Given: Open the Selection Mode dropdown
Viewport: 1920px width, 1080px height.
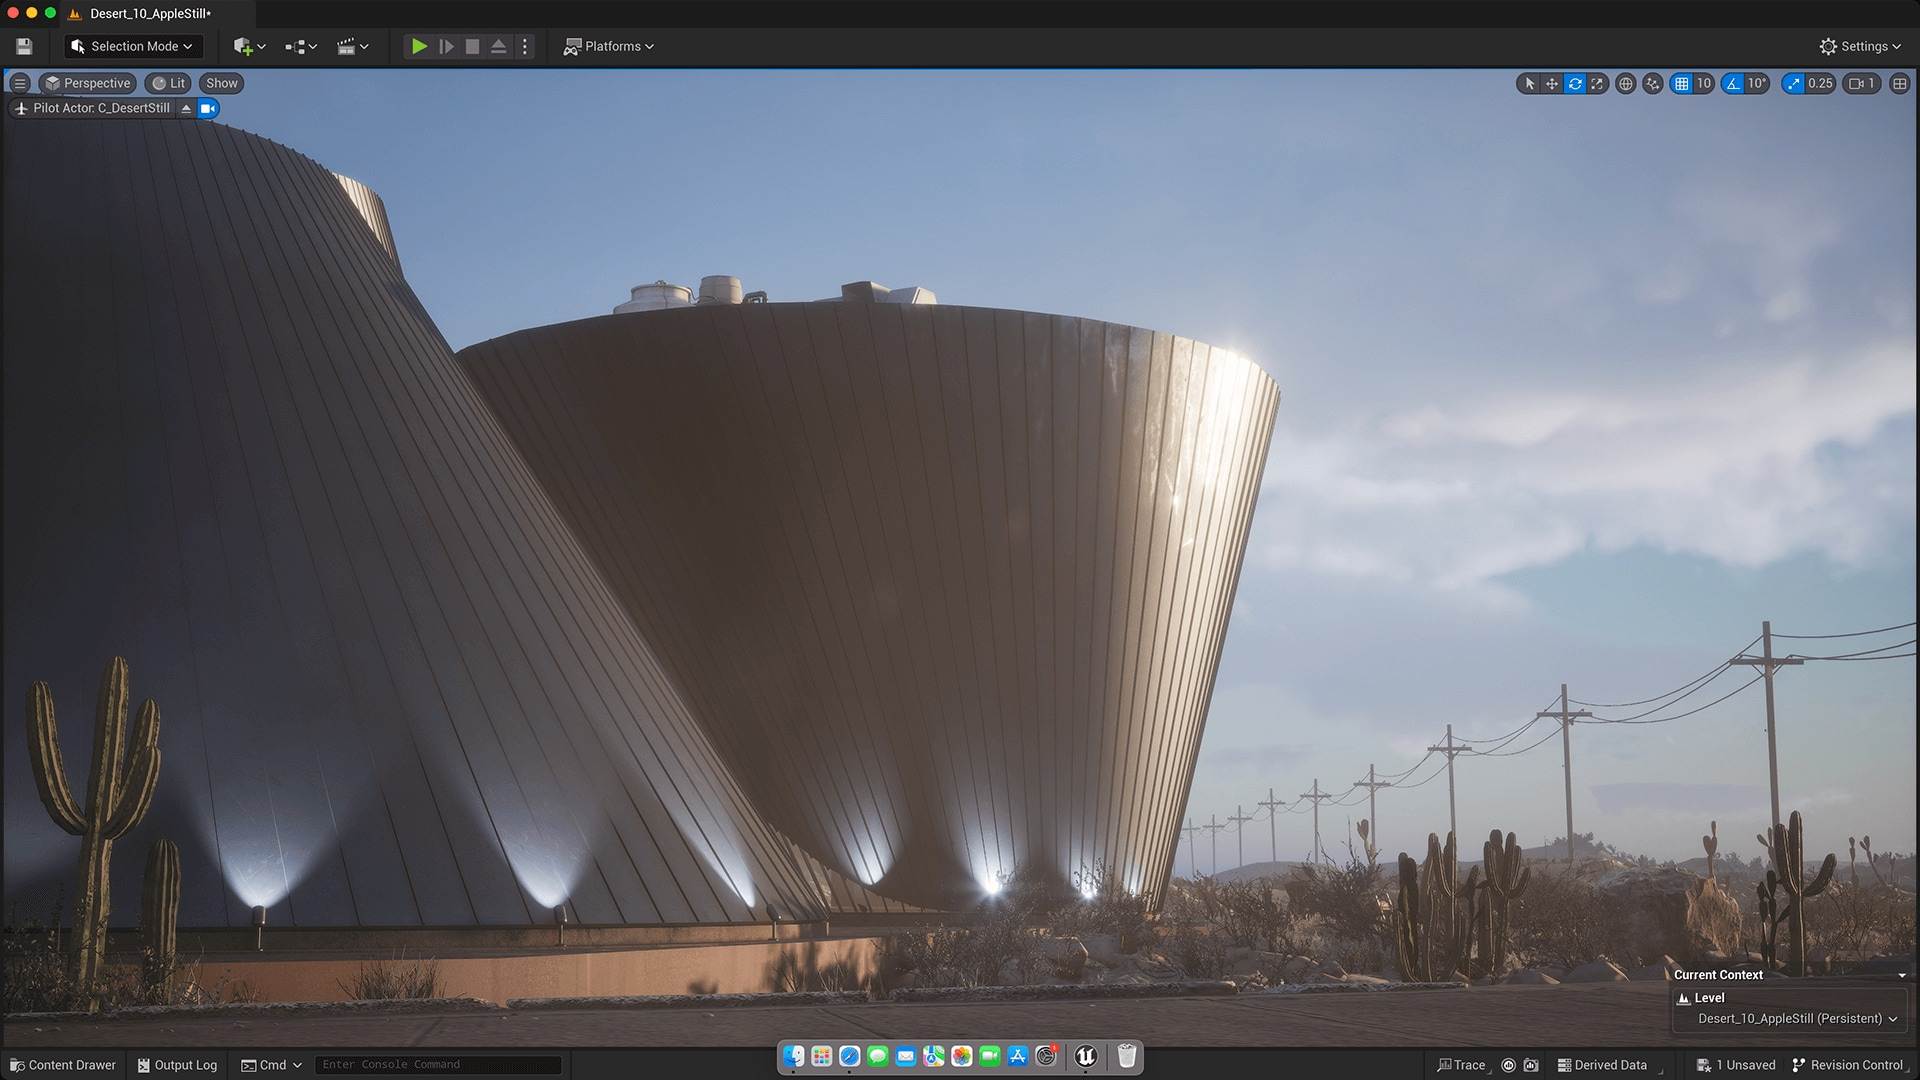Looking at the screenshot, I should click(x=133, y=46).
